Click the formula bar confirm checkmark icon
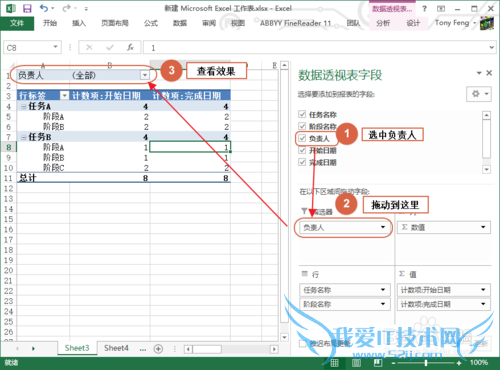Image resolution: width=500 pixels, height=370 pixels. (110, 47)
